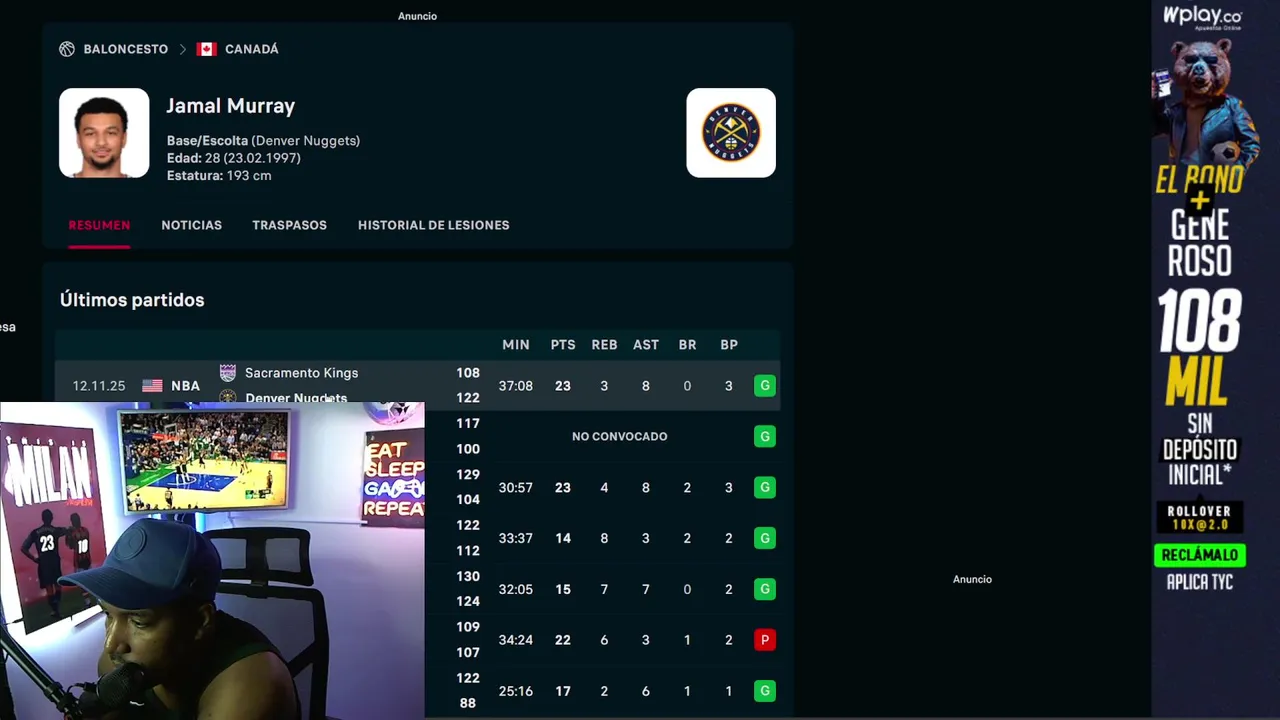Open the Denver Nuggets team logo
1280x720 pixels.
pos(731,133)
